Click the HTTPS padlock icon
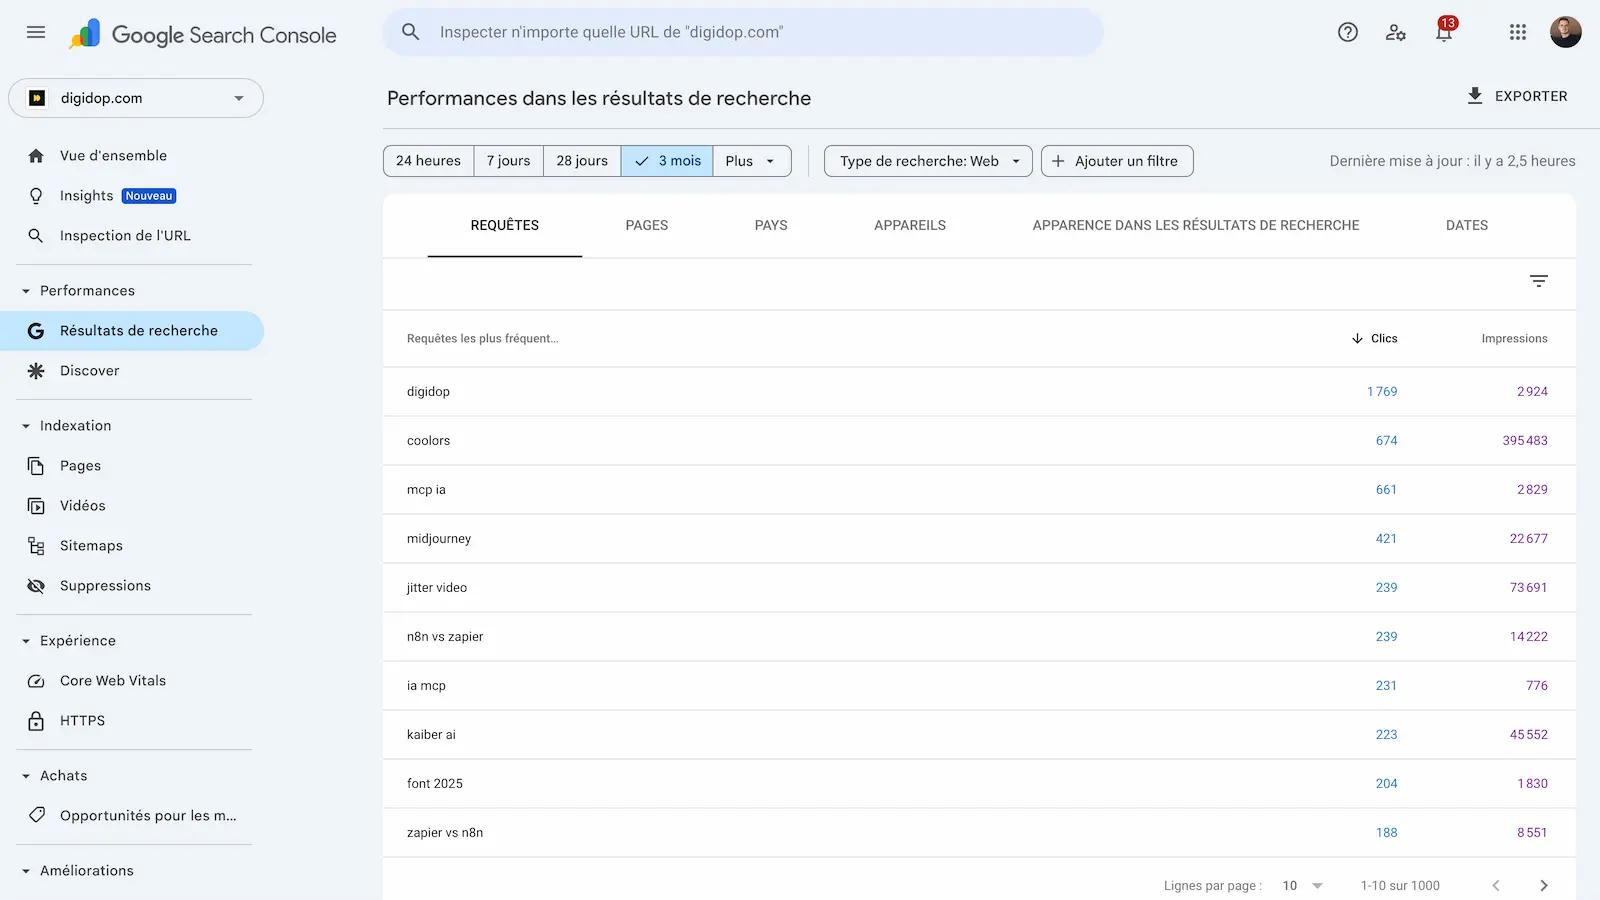The image size is (1600, 900). (x=36, y=721)
